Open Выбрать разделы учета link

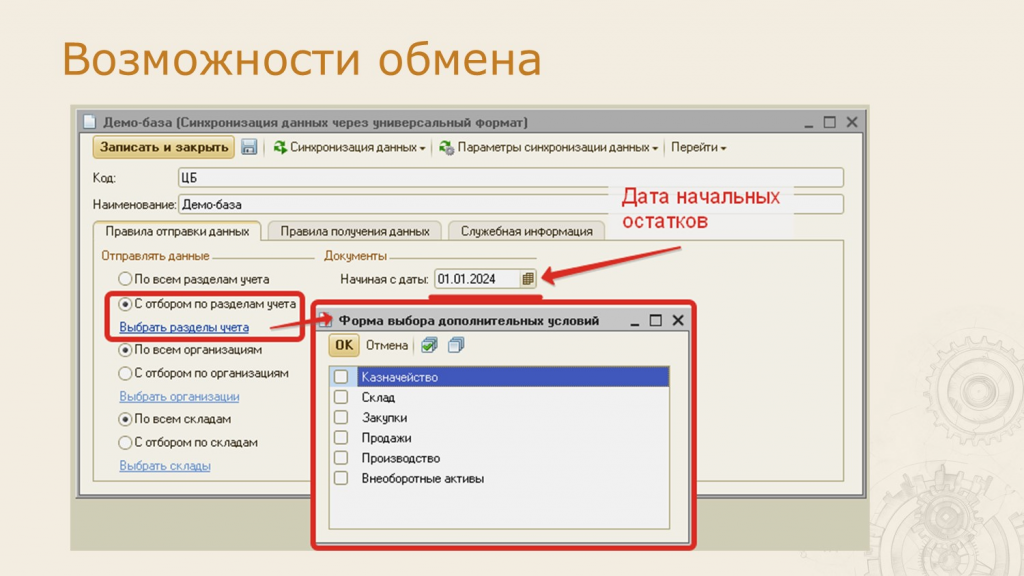coord(184,327)
